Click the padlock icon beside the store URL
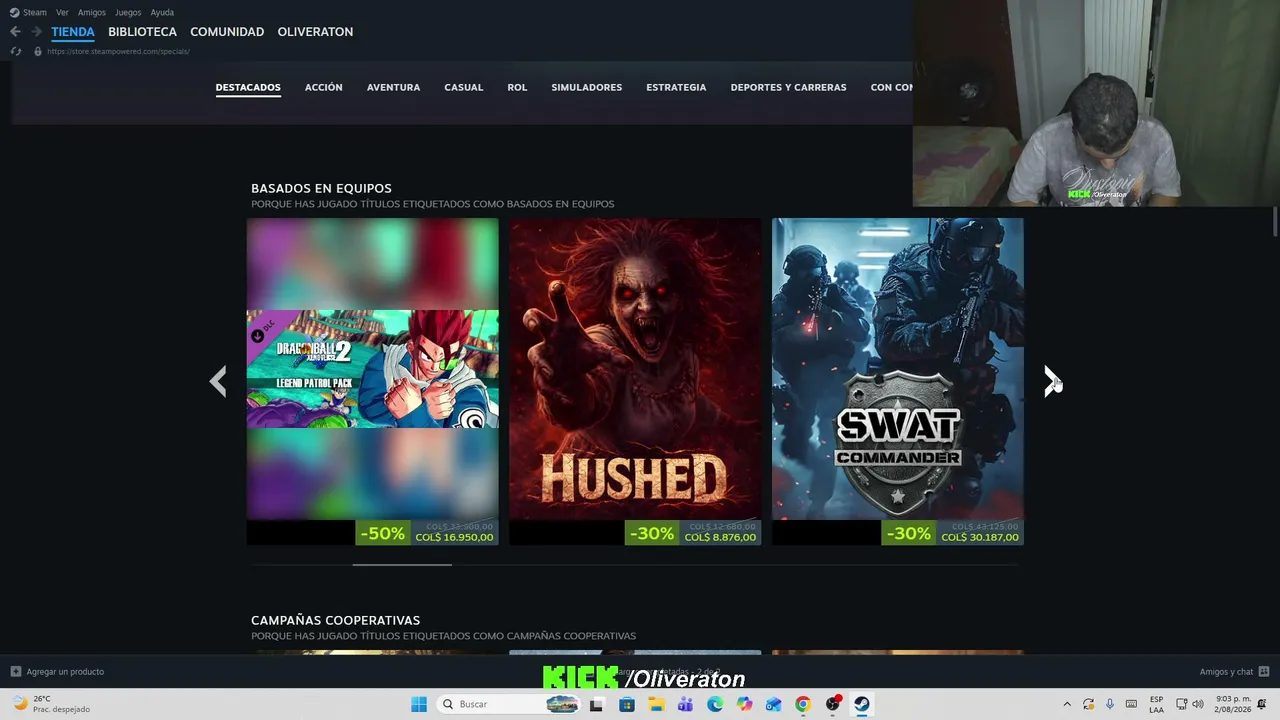 [38, 51]
